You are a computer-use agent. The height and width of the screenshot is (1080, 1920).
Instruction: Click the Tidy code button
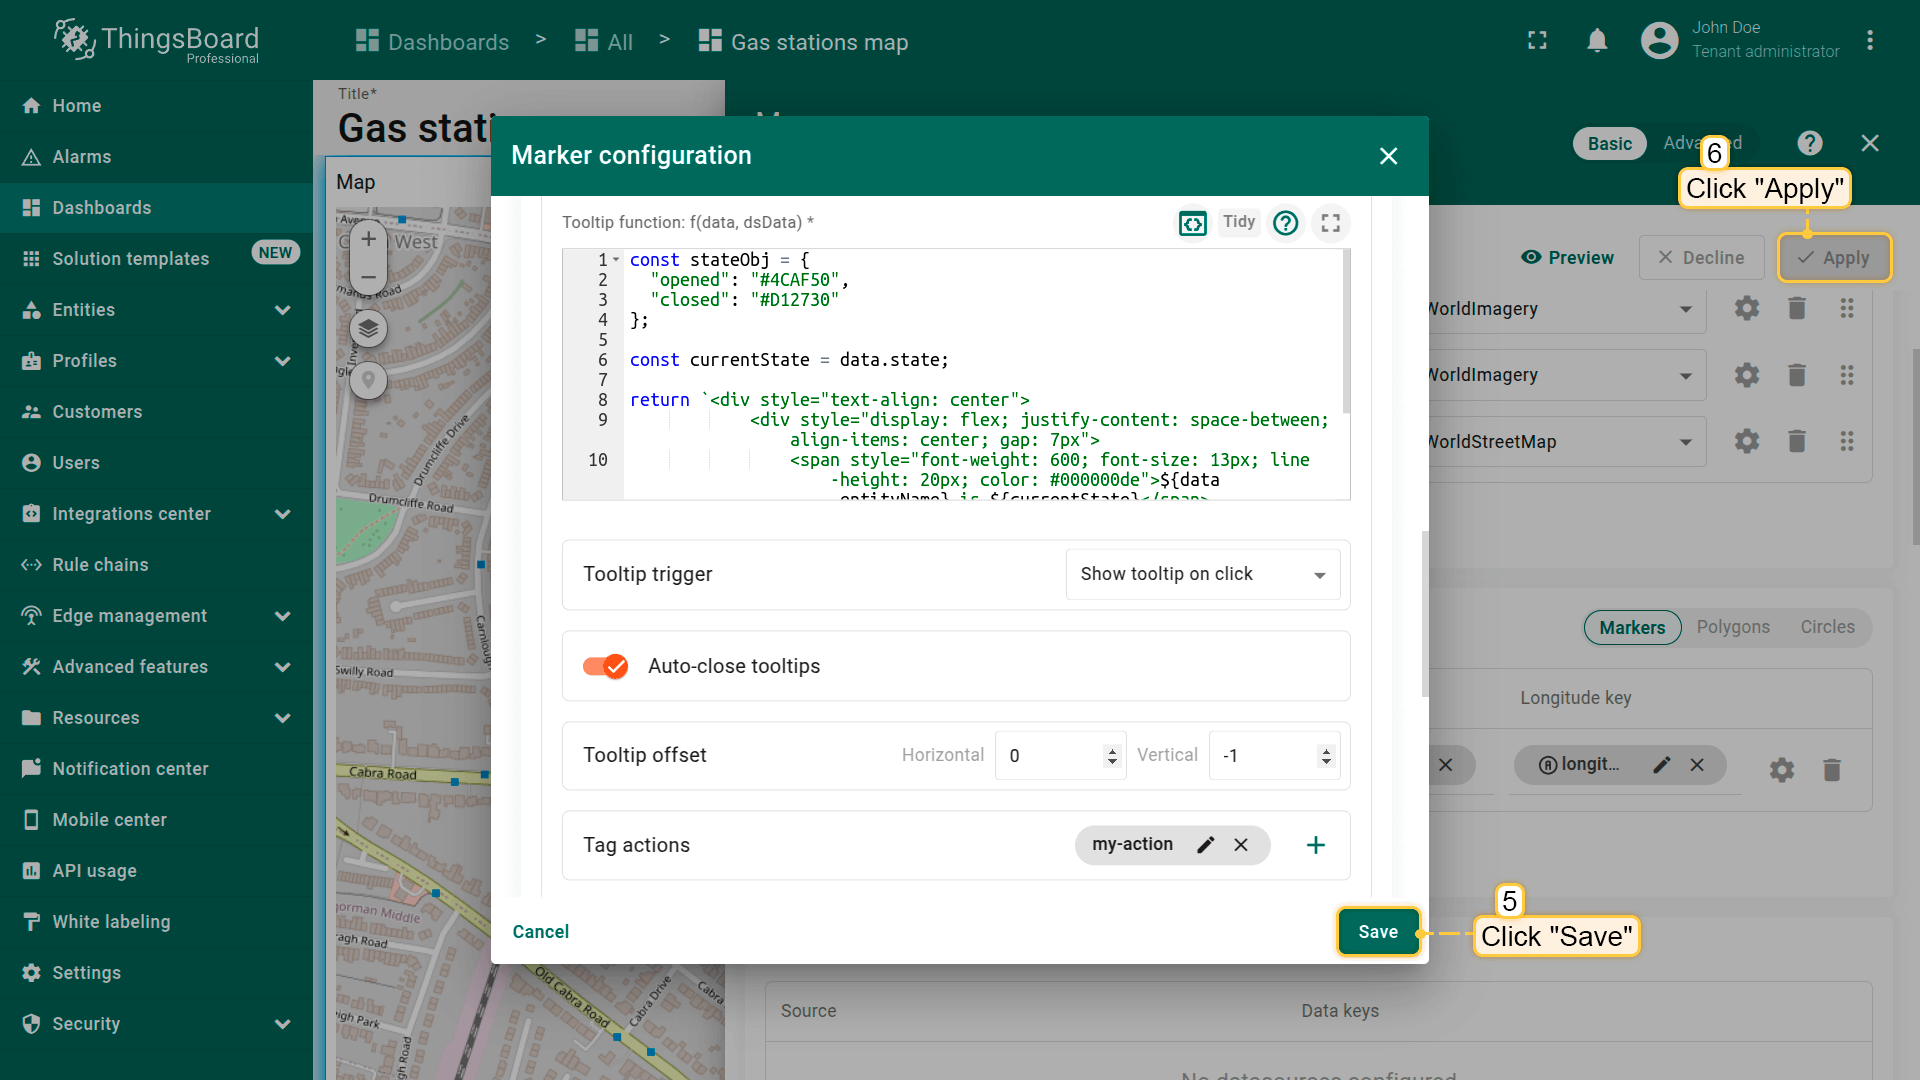point(1238,222)
